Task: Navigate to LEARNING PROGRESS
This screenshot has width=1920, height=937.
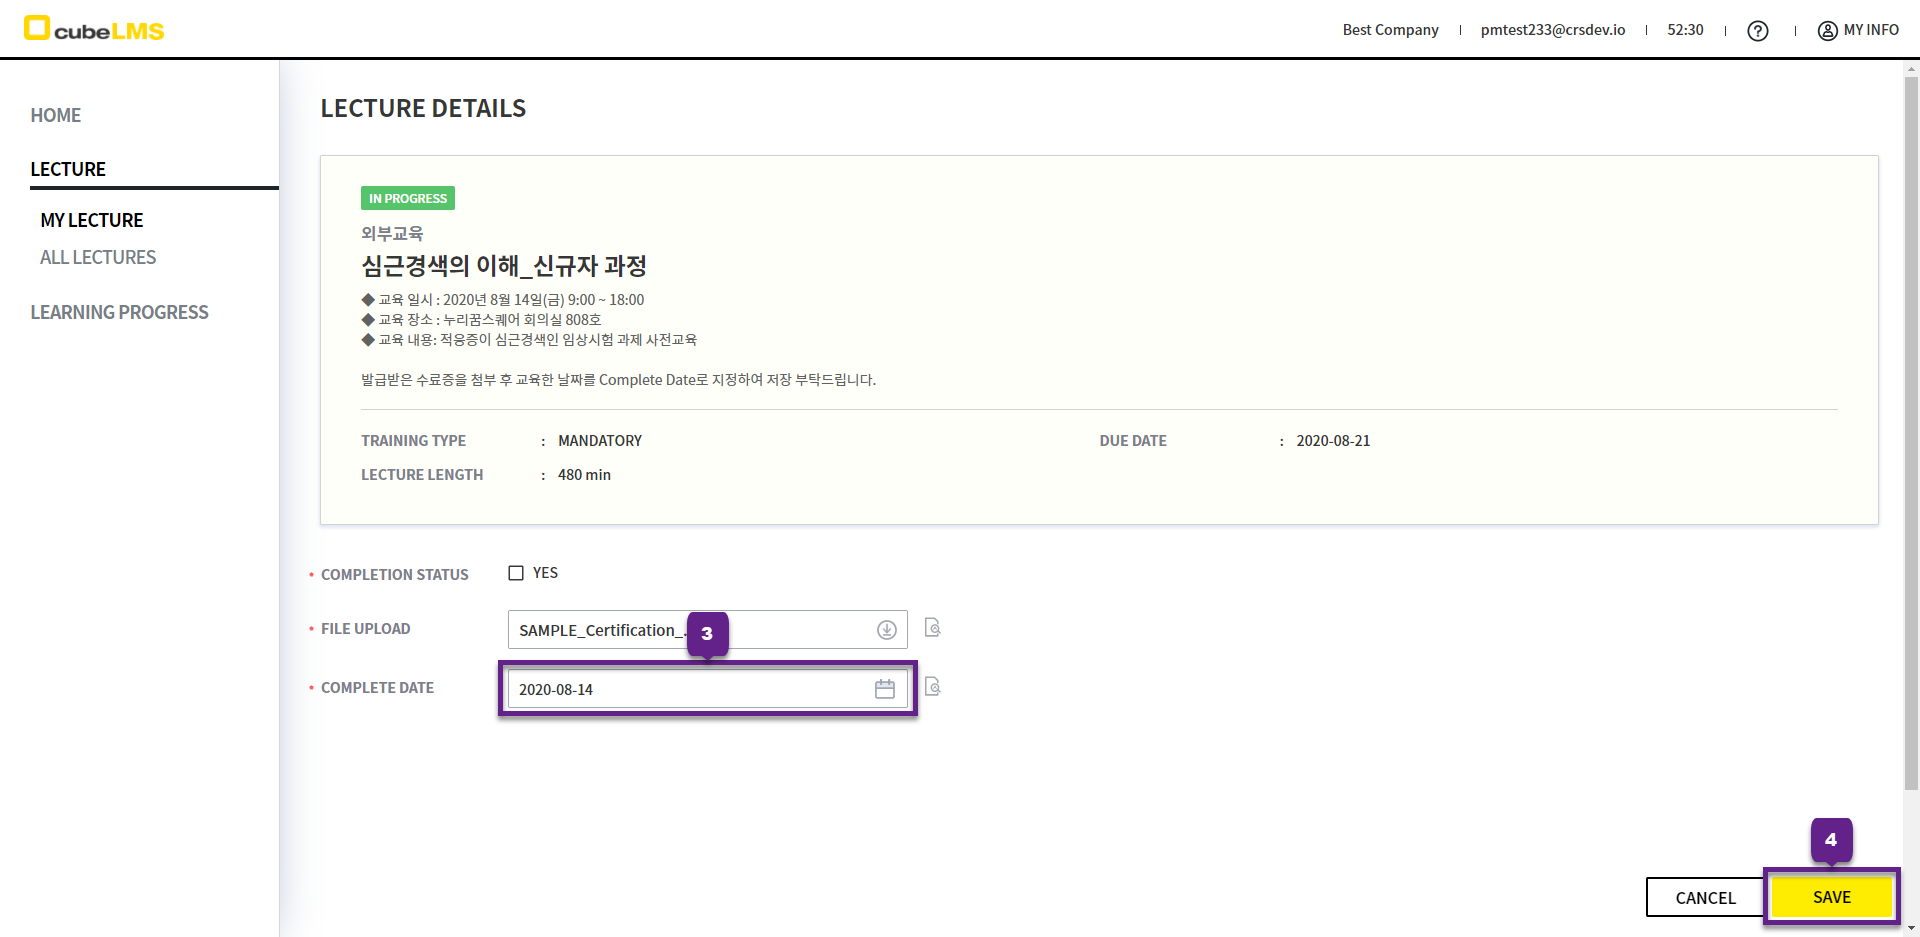Action: [x=119, y=312]
